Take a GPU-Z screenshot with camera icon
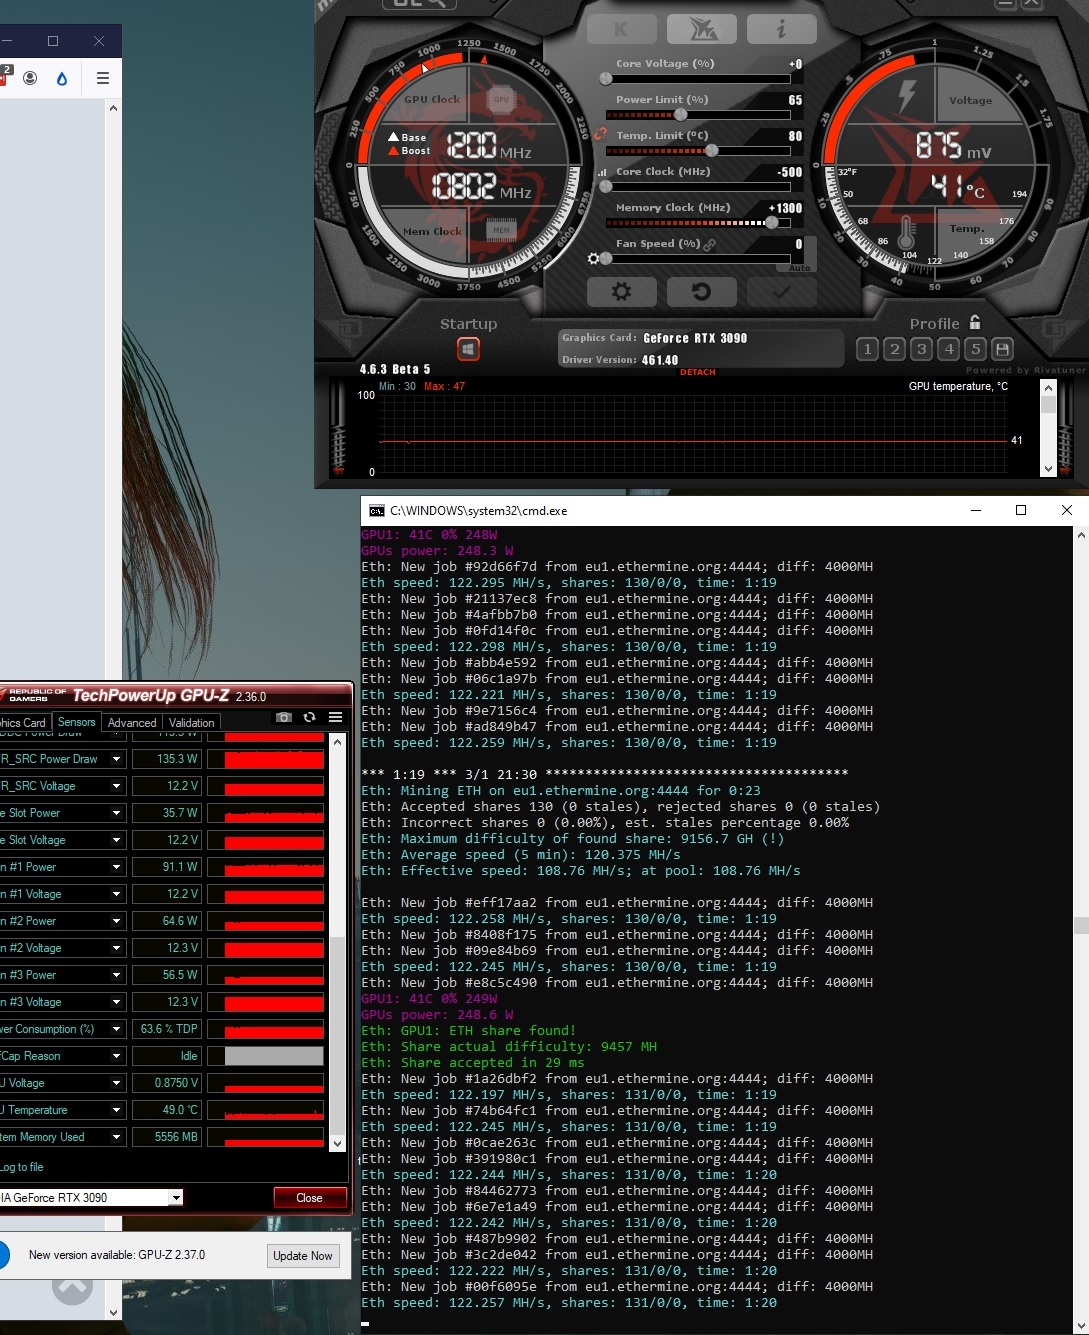The height and width of the screenshot is (1335, 1089). pyautogui.click(x=284, y=717)
